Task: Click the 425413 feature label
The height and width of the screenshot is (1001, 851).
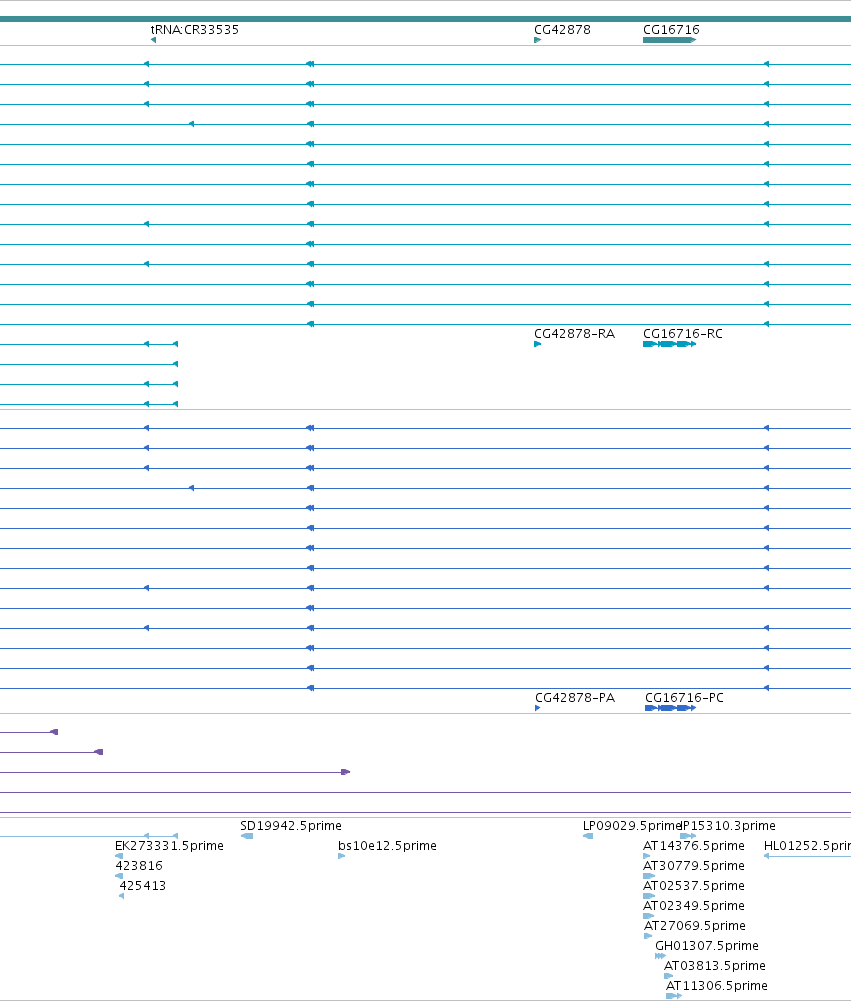Action: [142, 885]
